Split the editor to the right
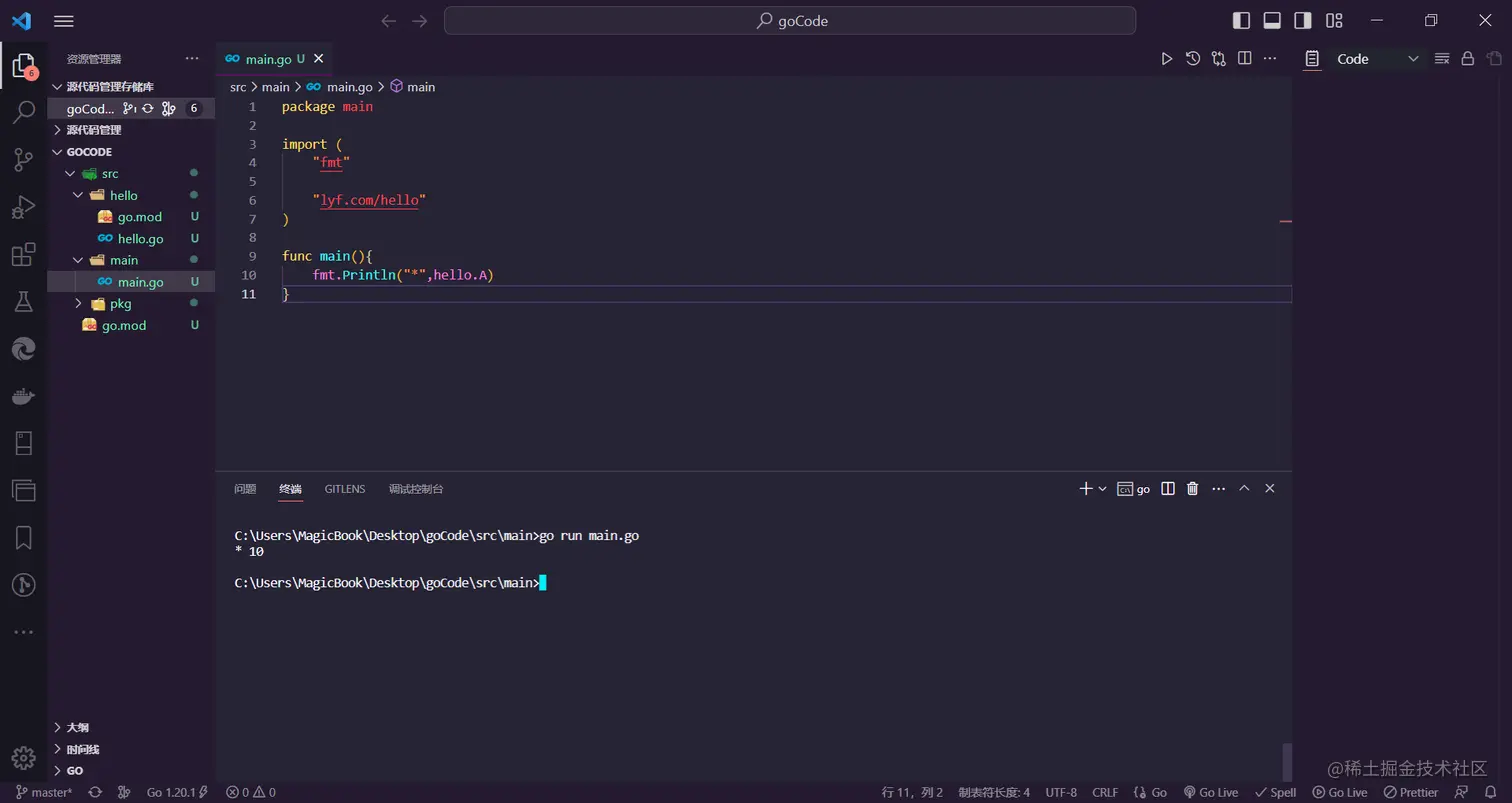This screenshot has height=803, width=1512. click(1245, 59)
